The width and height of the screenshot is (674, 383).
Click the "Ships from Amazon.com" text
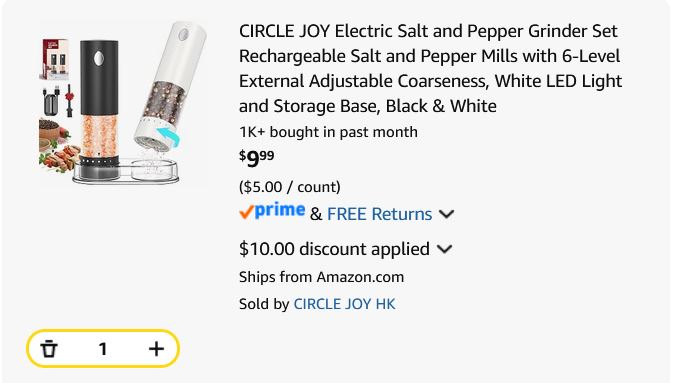click(321, 277)
